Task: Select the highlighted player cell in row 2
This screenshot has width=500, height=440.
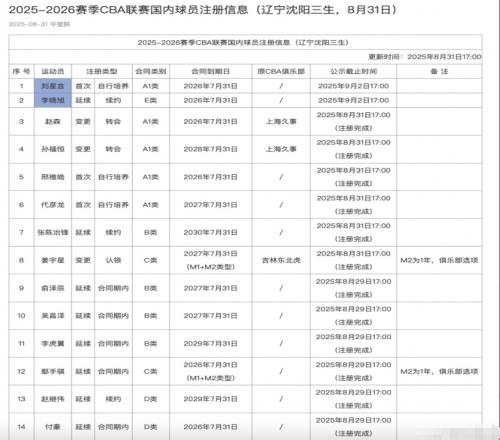Action: click(x=53, y=100)
